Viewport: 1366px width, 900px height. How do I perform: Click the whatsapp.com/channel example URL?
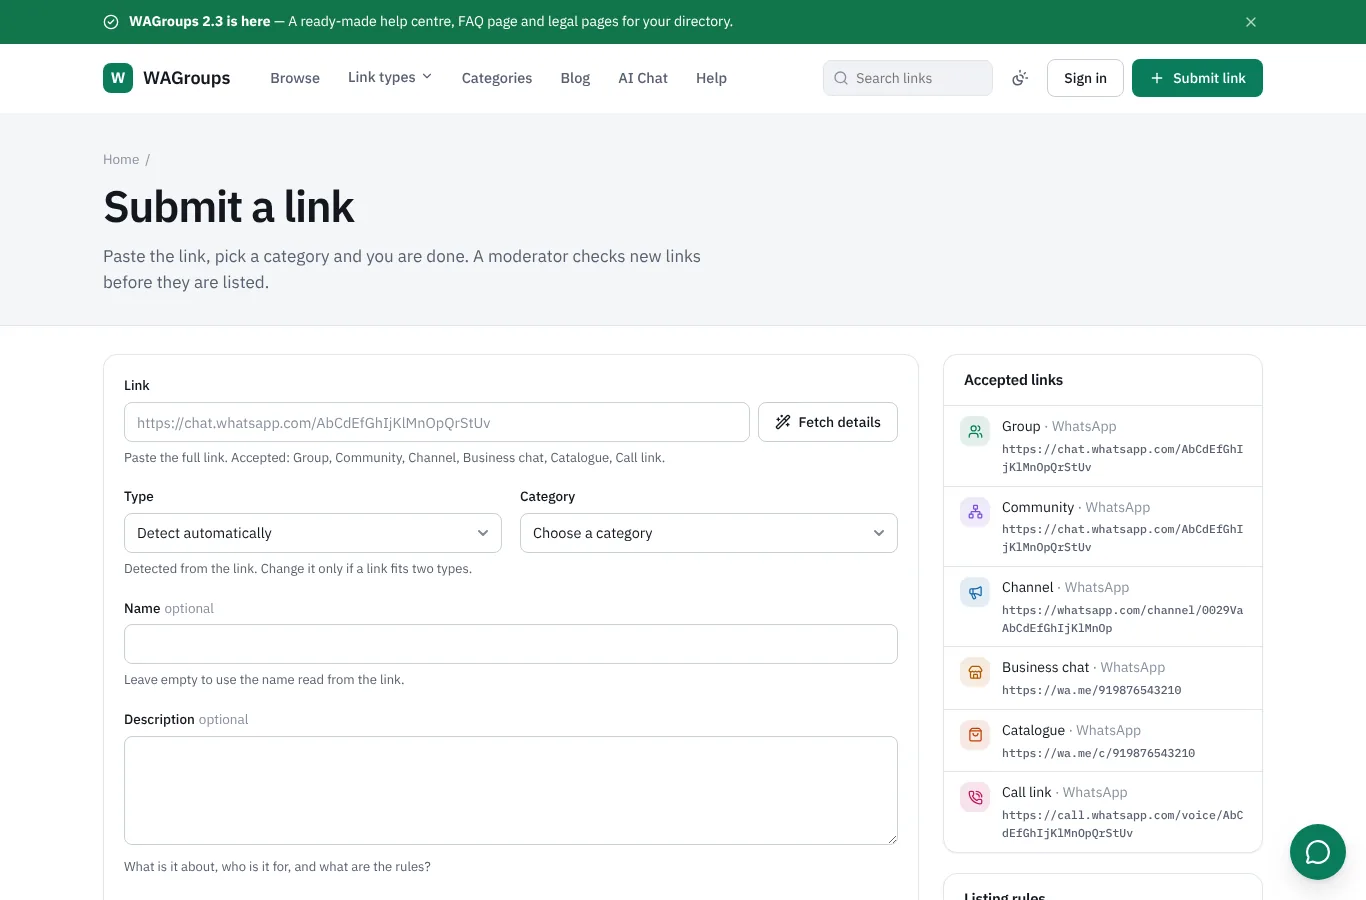point(1122,619)
